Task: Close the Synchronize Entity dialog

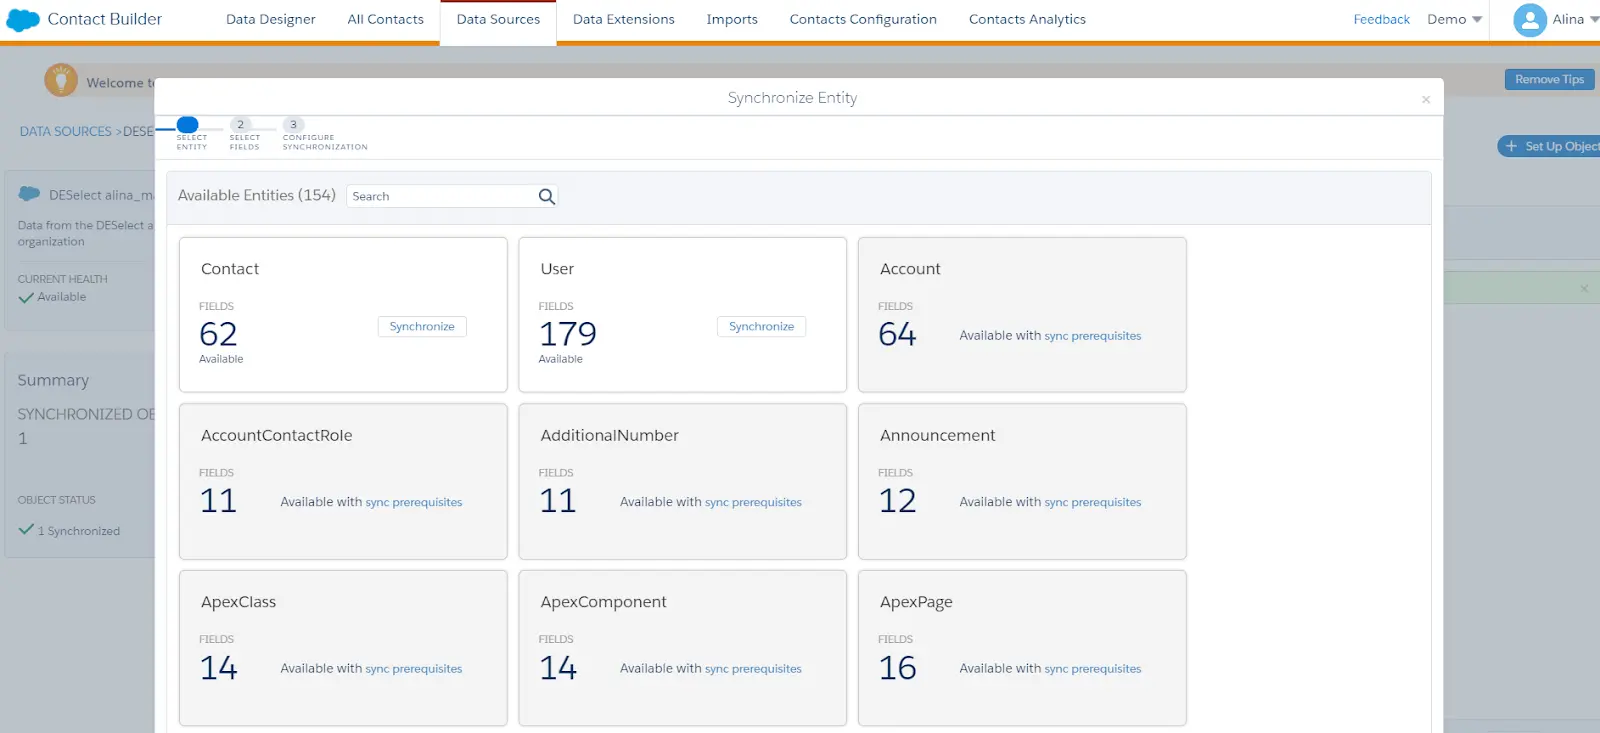Action: pos(1426,99)
